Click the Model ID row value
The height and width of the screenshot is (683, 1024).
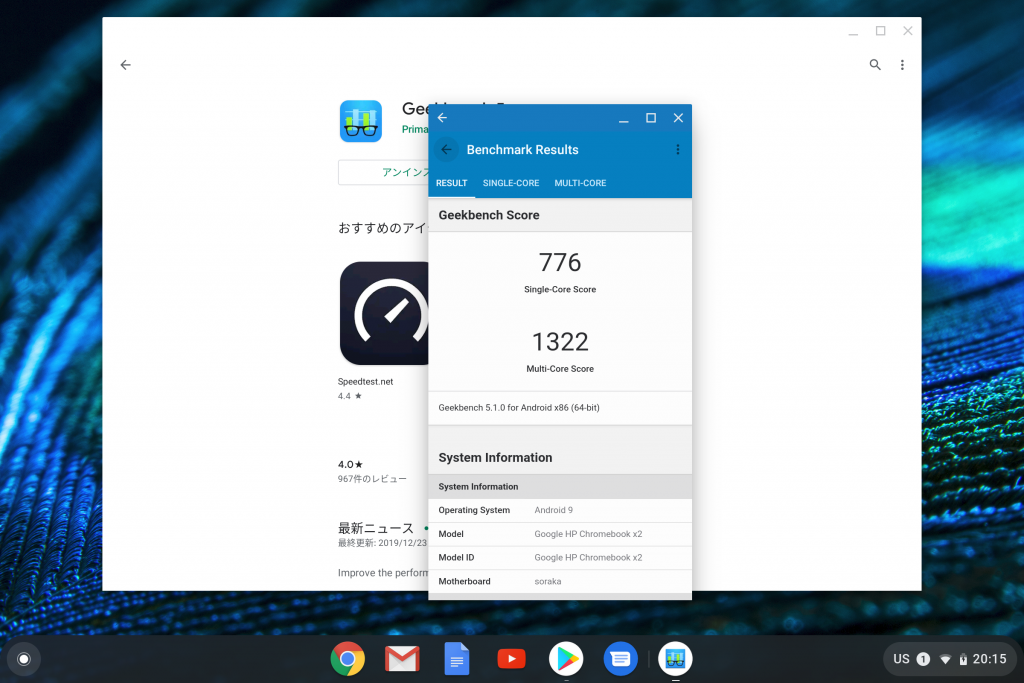pyautogui.click(x=588, y=558)
